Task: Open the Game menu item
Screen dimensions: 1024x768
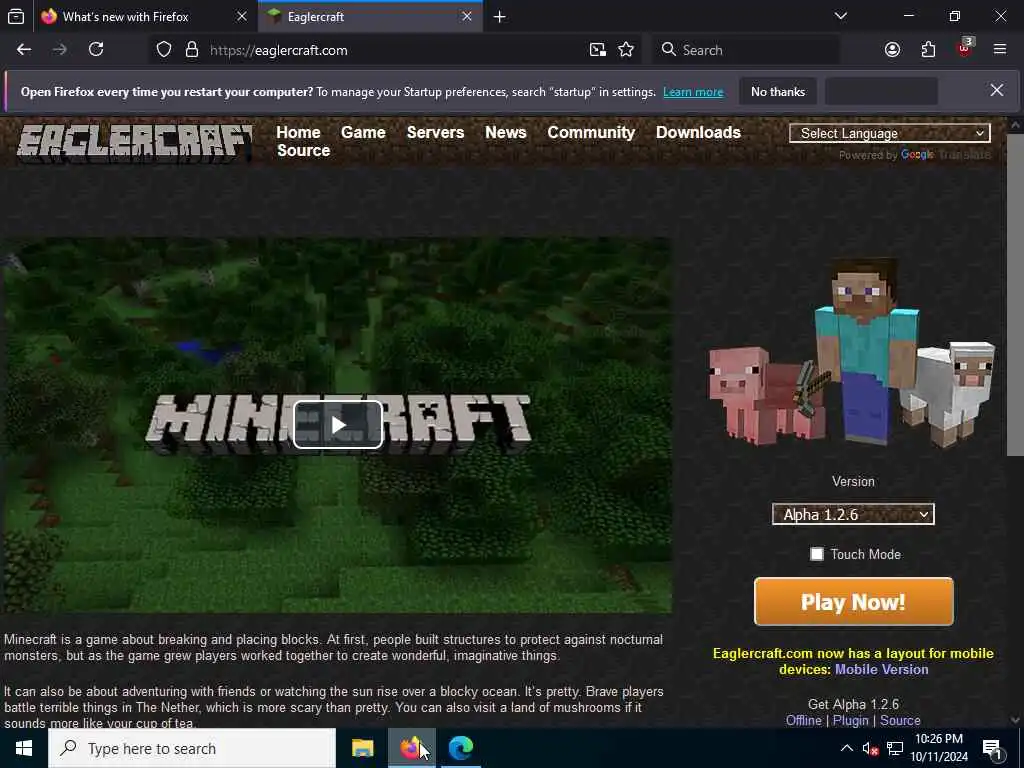Action: pos(363,133)
